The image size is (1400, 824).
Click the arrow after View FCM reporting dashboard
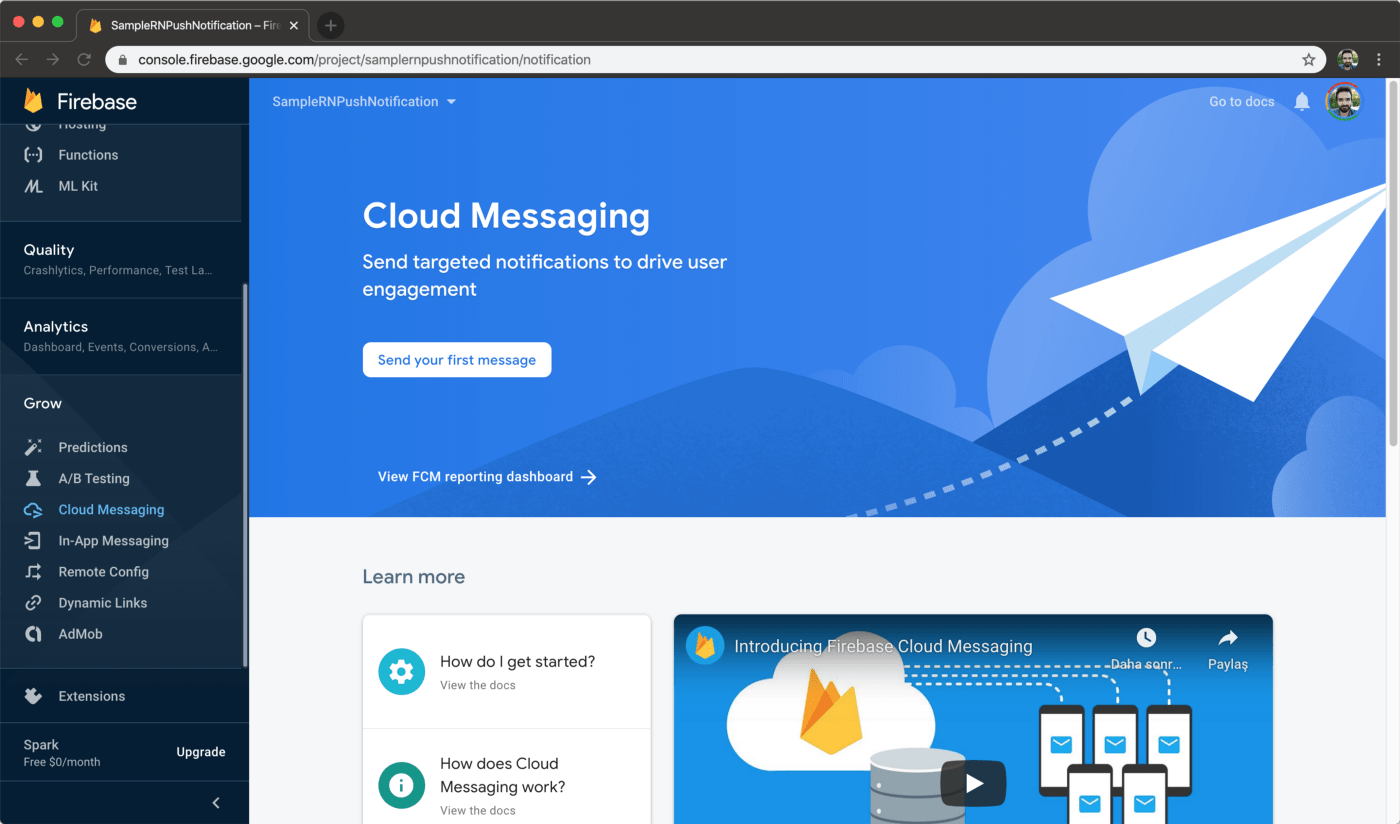(589, 477)
